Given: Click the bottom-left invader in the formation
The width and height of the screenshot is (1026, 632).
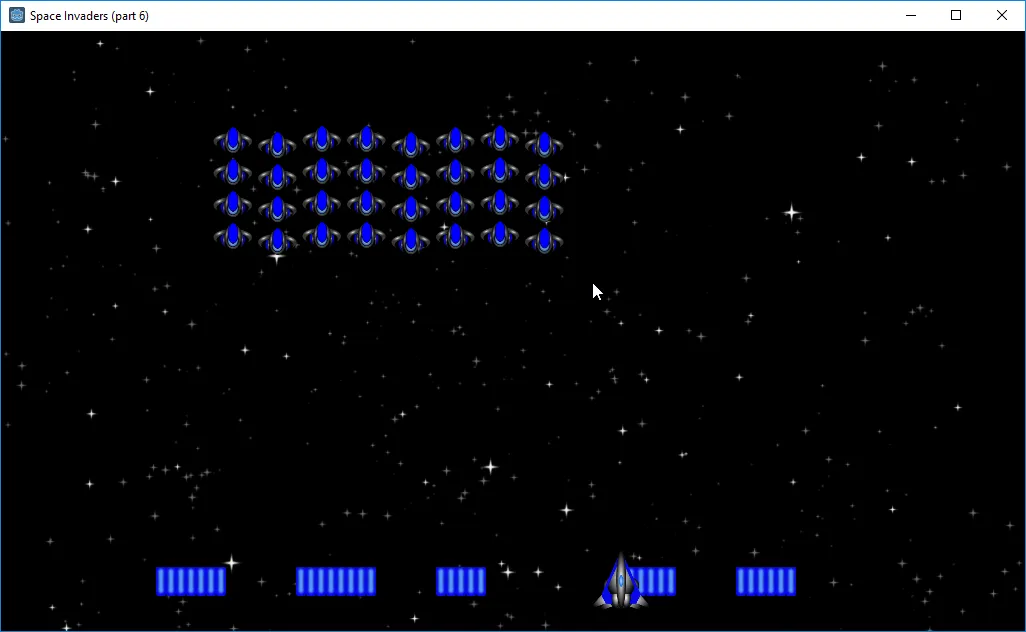Looking at the screenshot, I should pyautogui.click(x=233, y=236).
